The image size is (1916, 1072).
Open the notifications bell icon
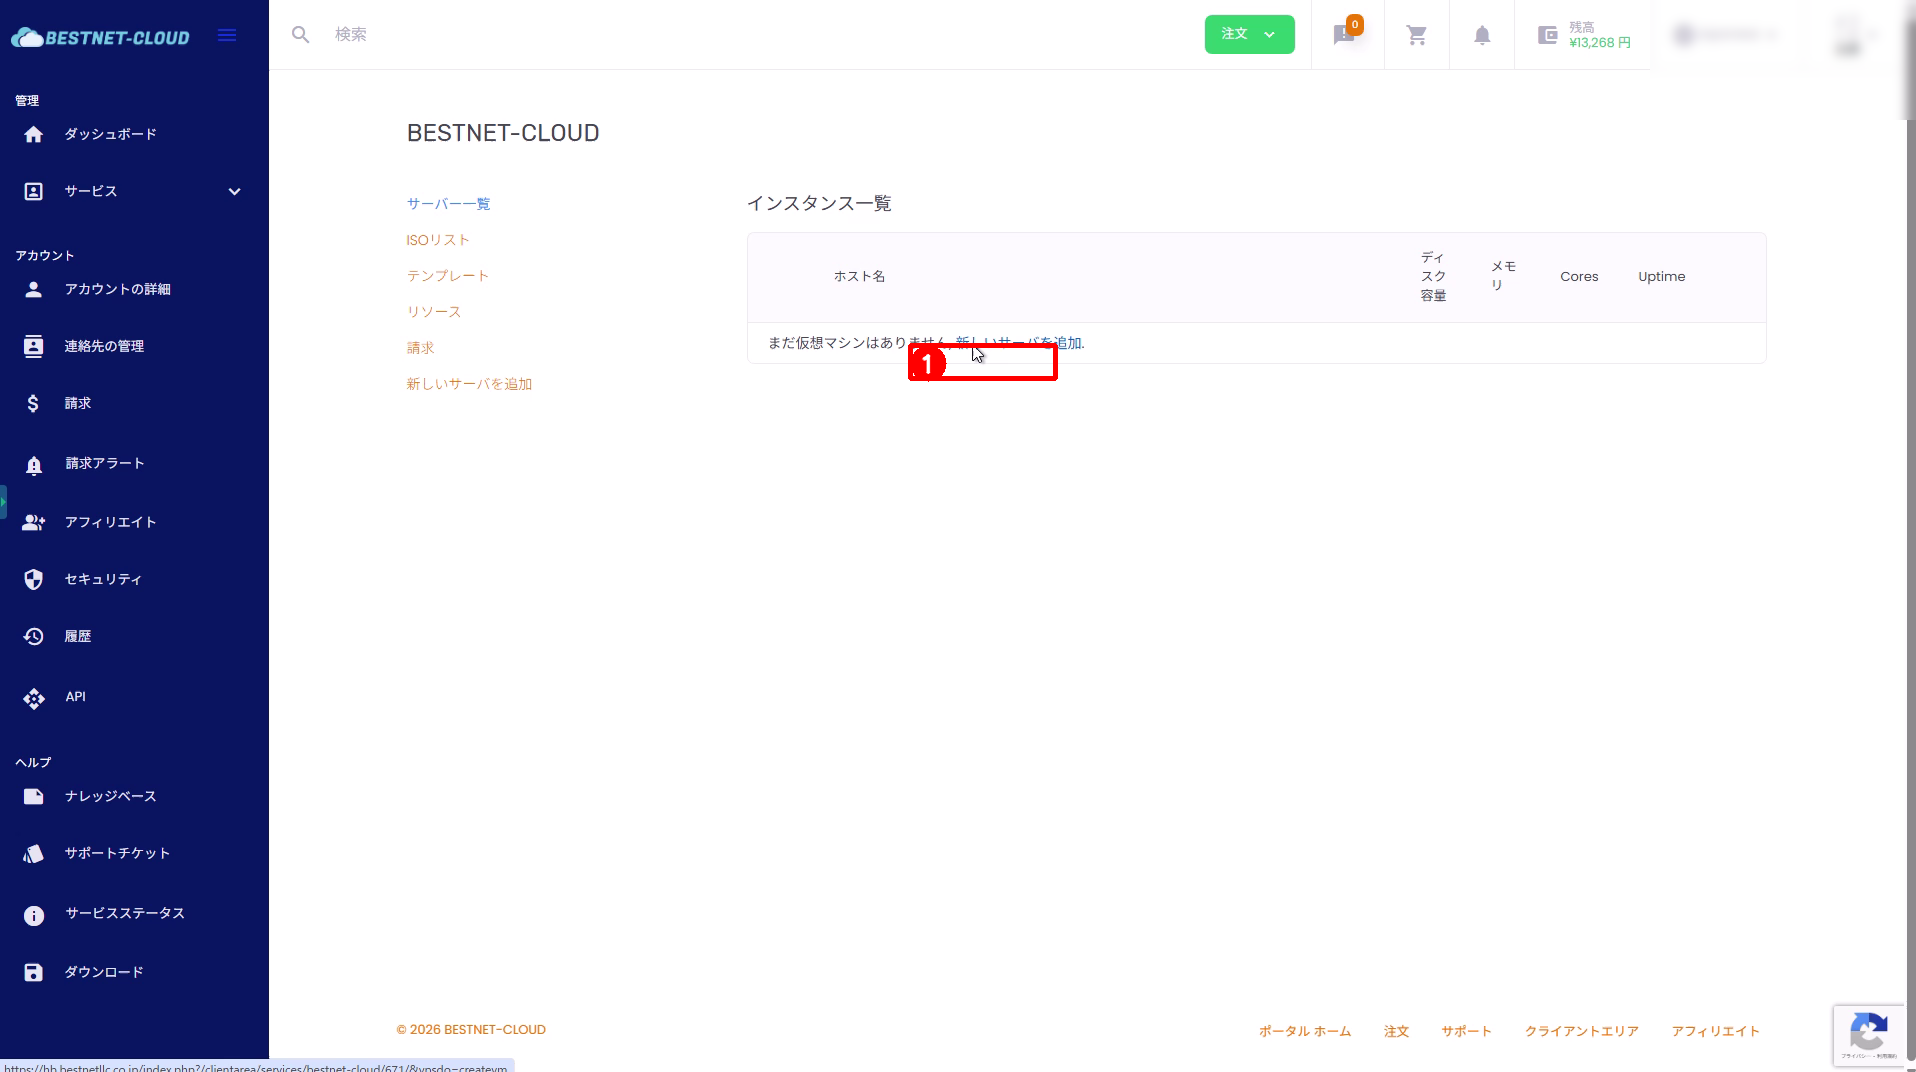[1482, 35]
